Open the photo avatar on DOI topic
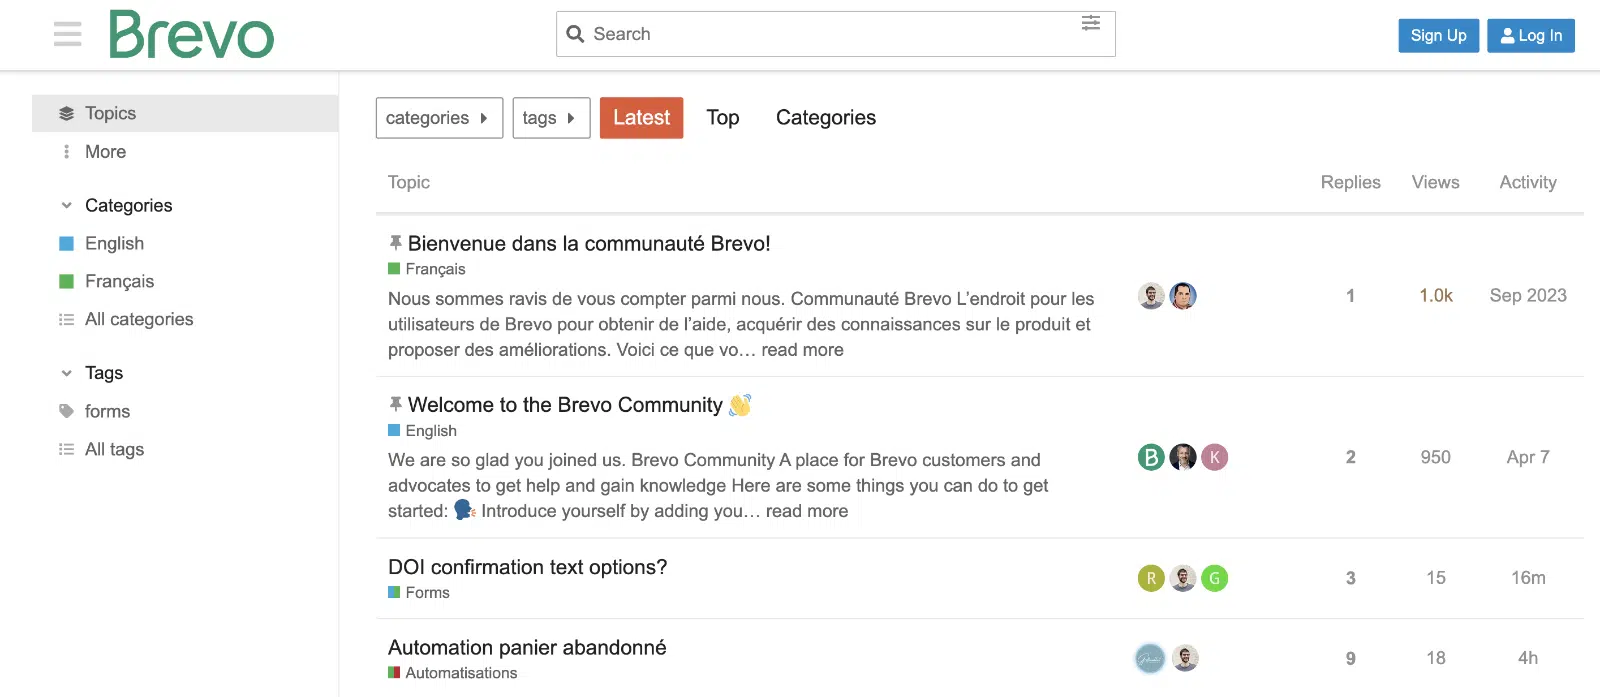Viewport: 1600px width, 697px height. tap(1183, 578)
